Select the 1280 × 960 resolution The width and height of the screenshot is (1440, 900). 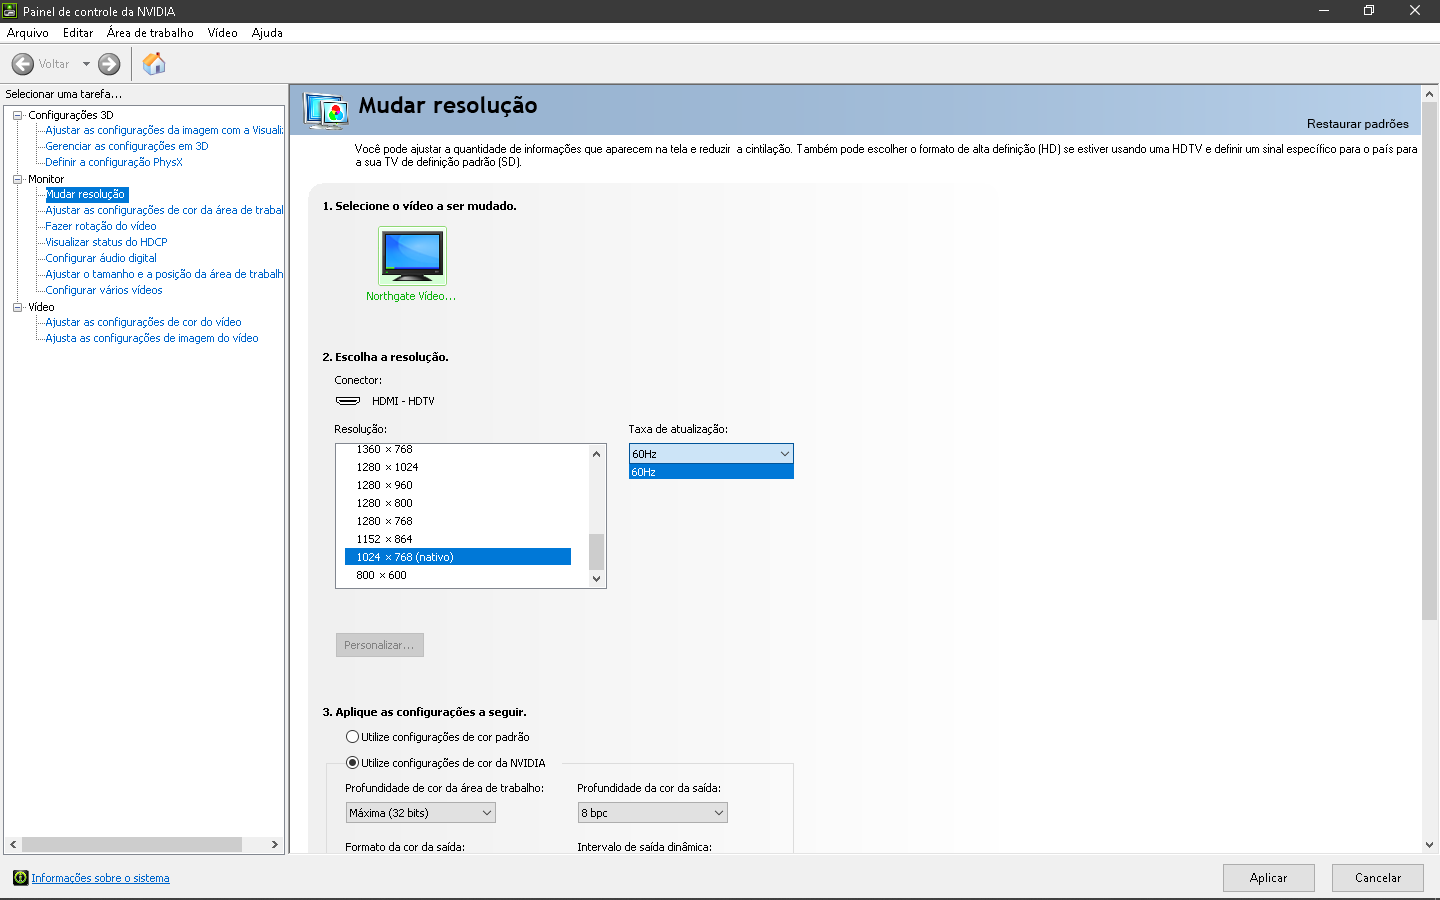click(x=458, y=485)
